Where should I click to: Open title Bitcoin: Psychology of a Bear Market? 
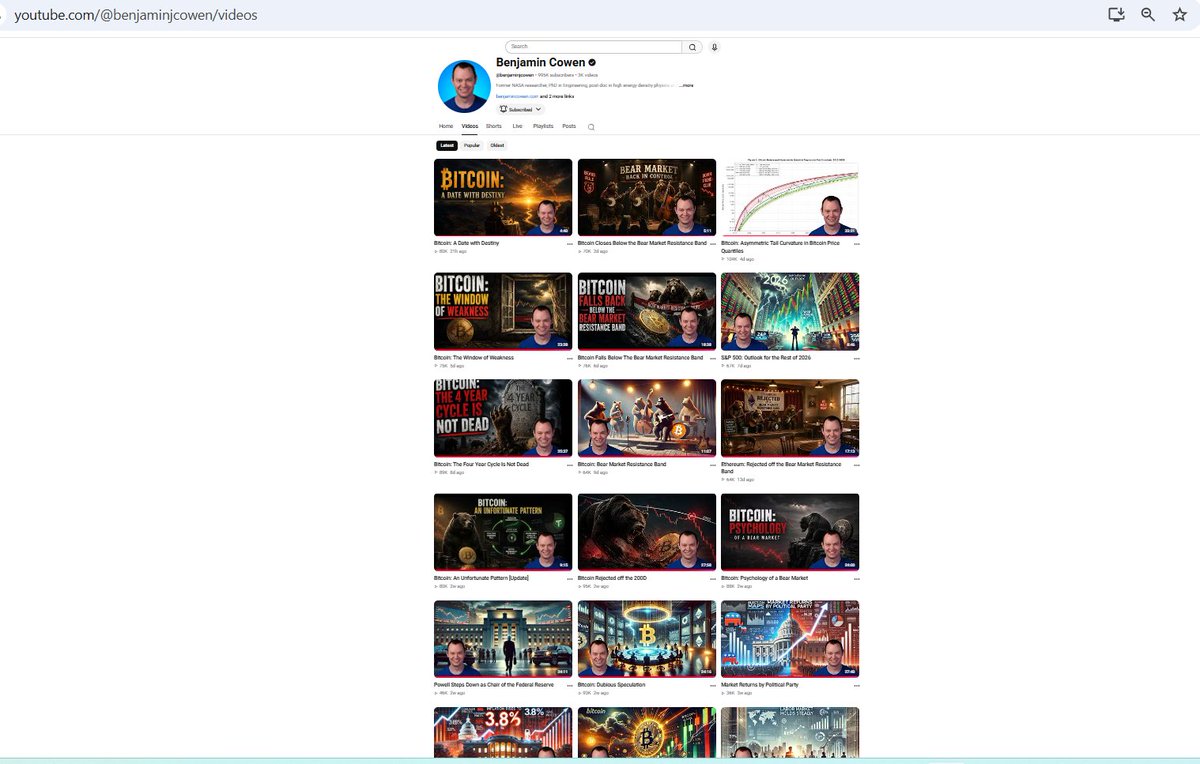pyautogui.click(x=765, y=578)
